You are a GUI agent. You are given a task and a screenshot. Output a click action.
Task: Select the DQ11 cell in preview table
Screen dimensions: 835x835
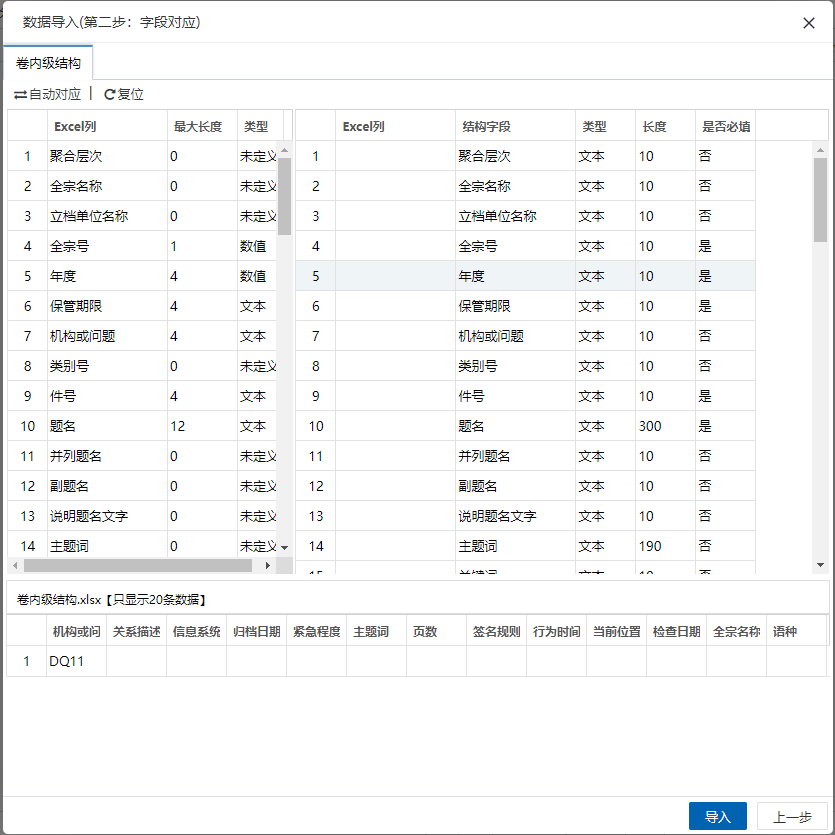point(76,661)
